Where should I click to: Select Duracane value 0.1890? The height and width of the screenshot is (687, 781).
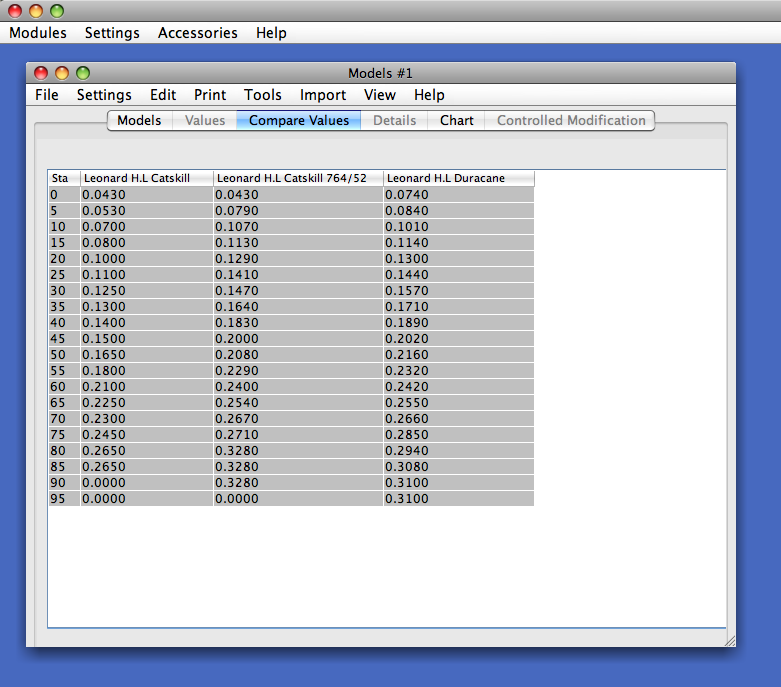coord(459,323)
